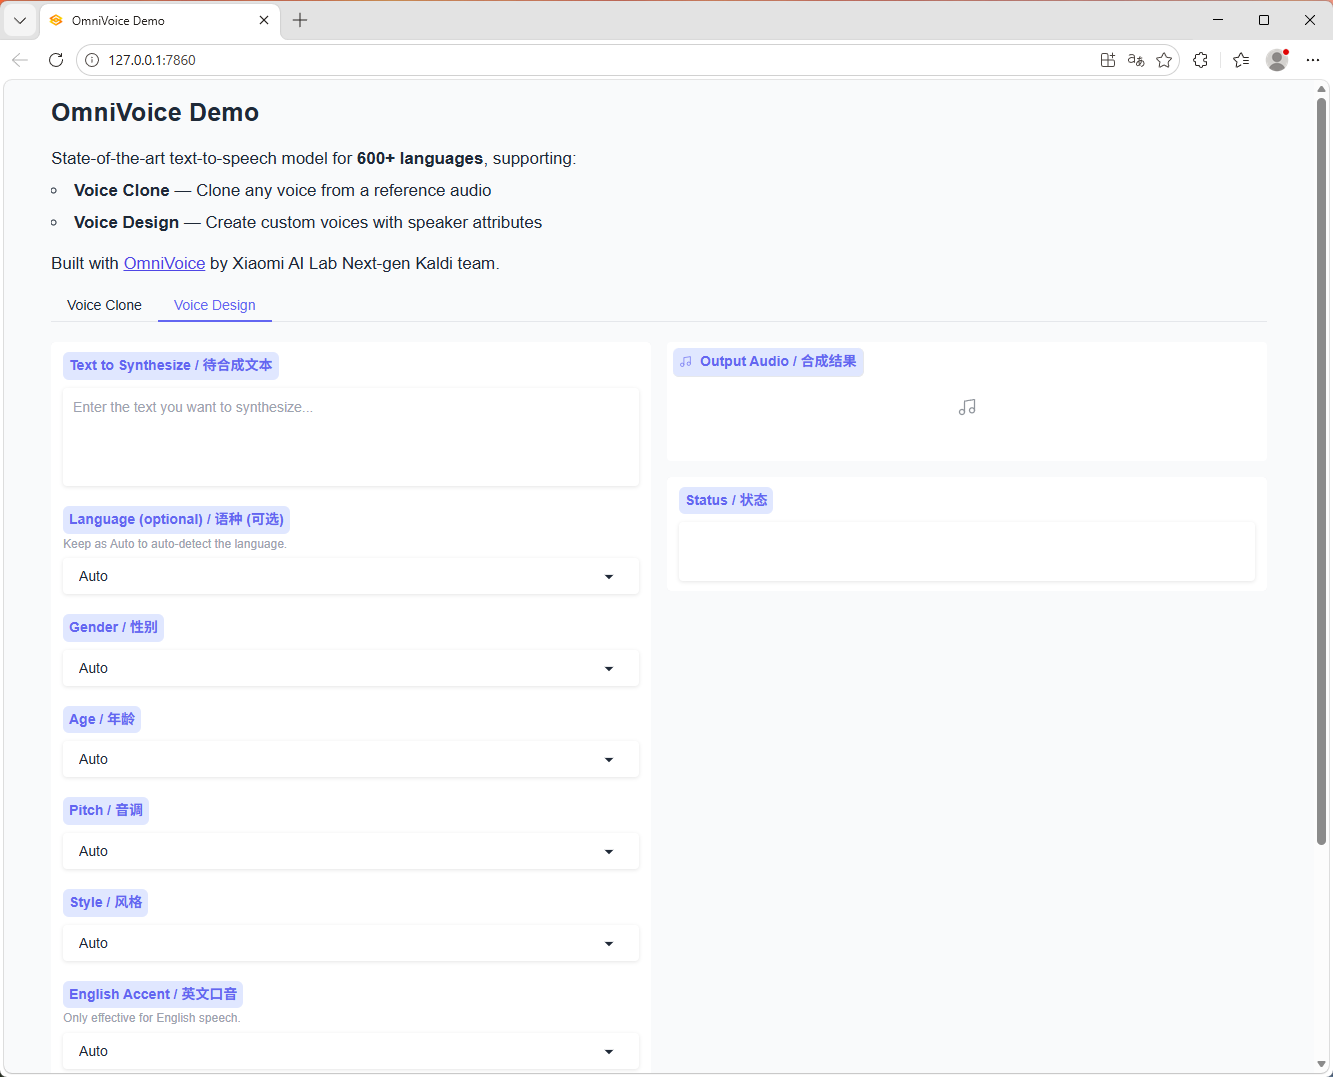Open the tab search chevron button

point(20,20)
